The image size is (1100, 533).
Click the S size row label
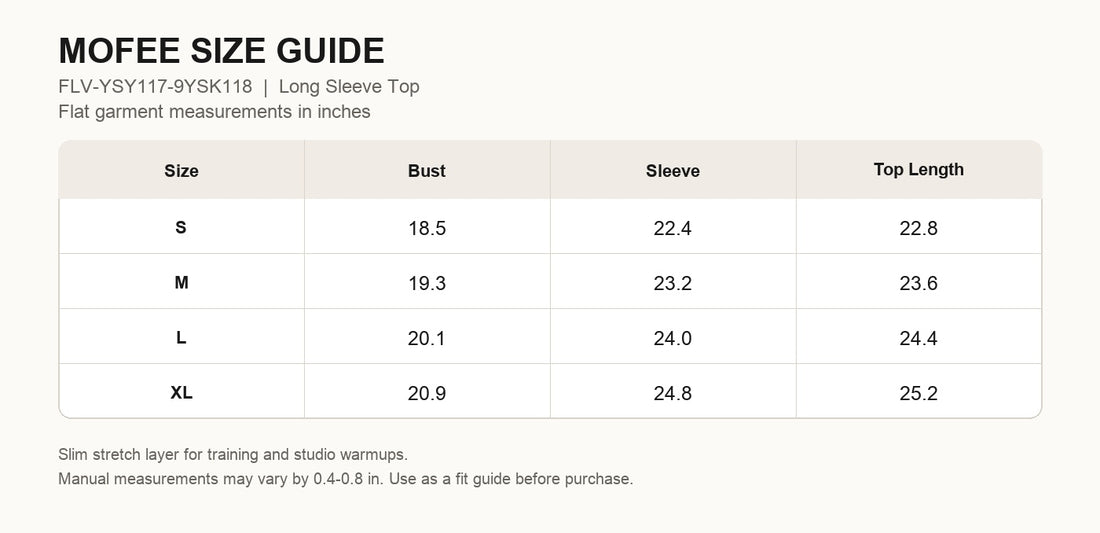click(181, 227)
